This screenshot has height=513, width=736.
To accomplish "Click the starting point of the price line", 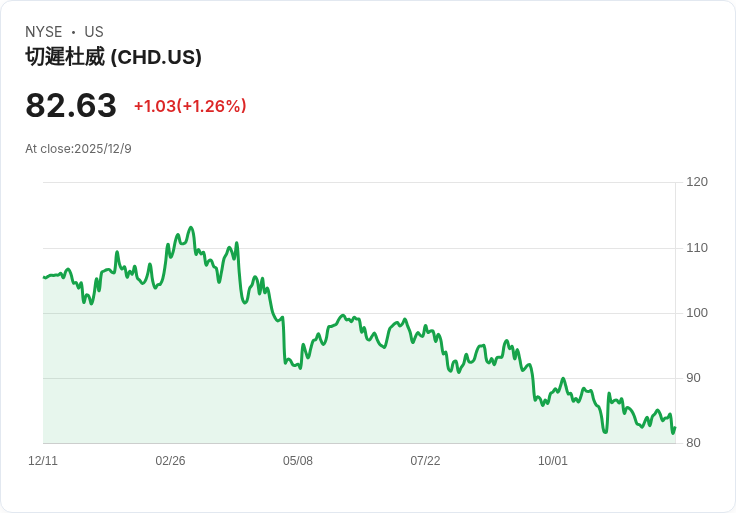I will click(x=44, y=277).
